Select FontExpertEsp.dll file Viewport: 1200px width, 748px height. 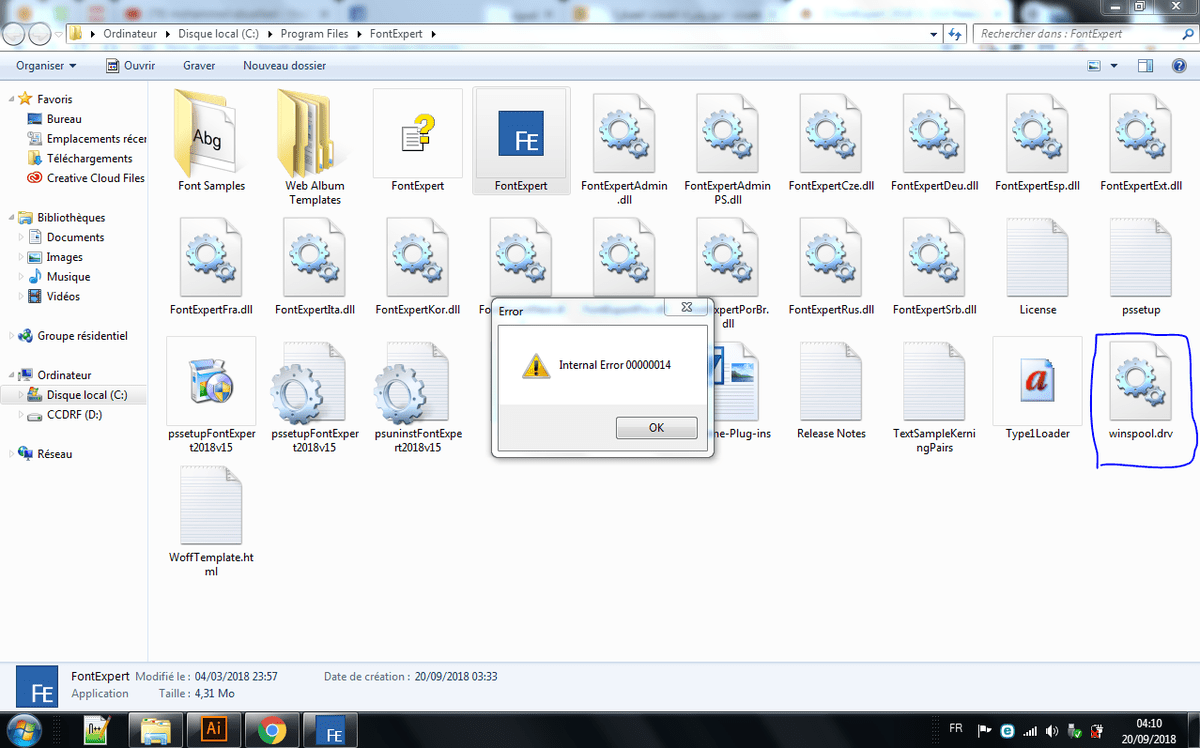pyautogui.click(x=1037, y=140)
